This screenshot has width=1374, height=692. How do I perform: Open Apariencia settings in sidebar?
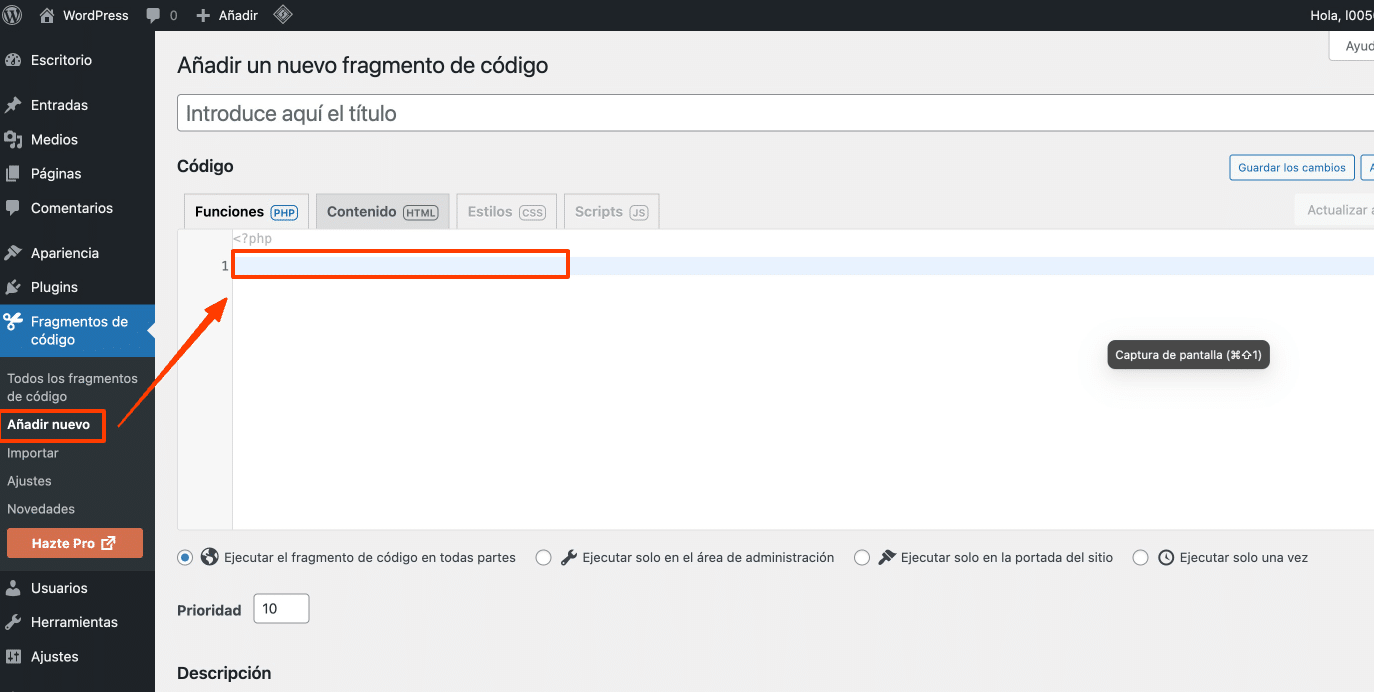pyautogui.click(x=65, y=253)
